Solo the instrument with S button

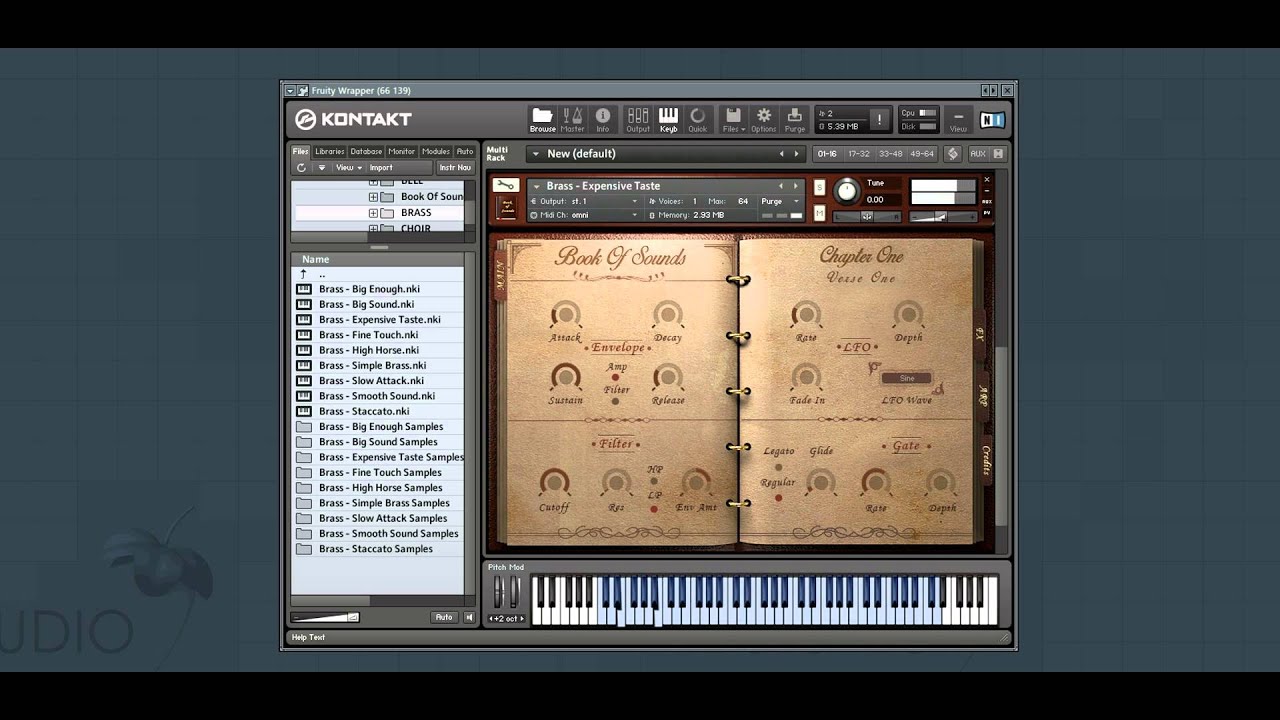pos(819,187)
